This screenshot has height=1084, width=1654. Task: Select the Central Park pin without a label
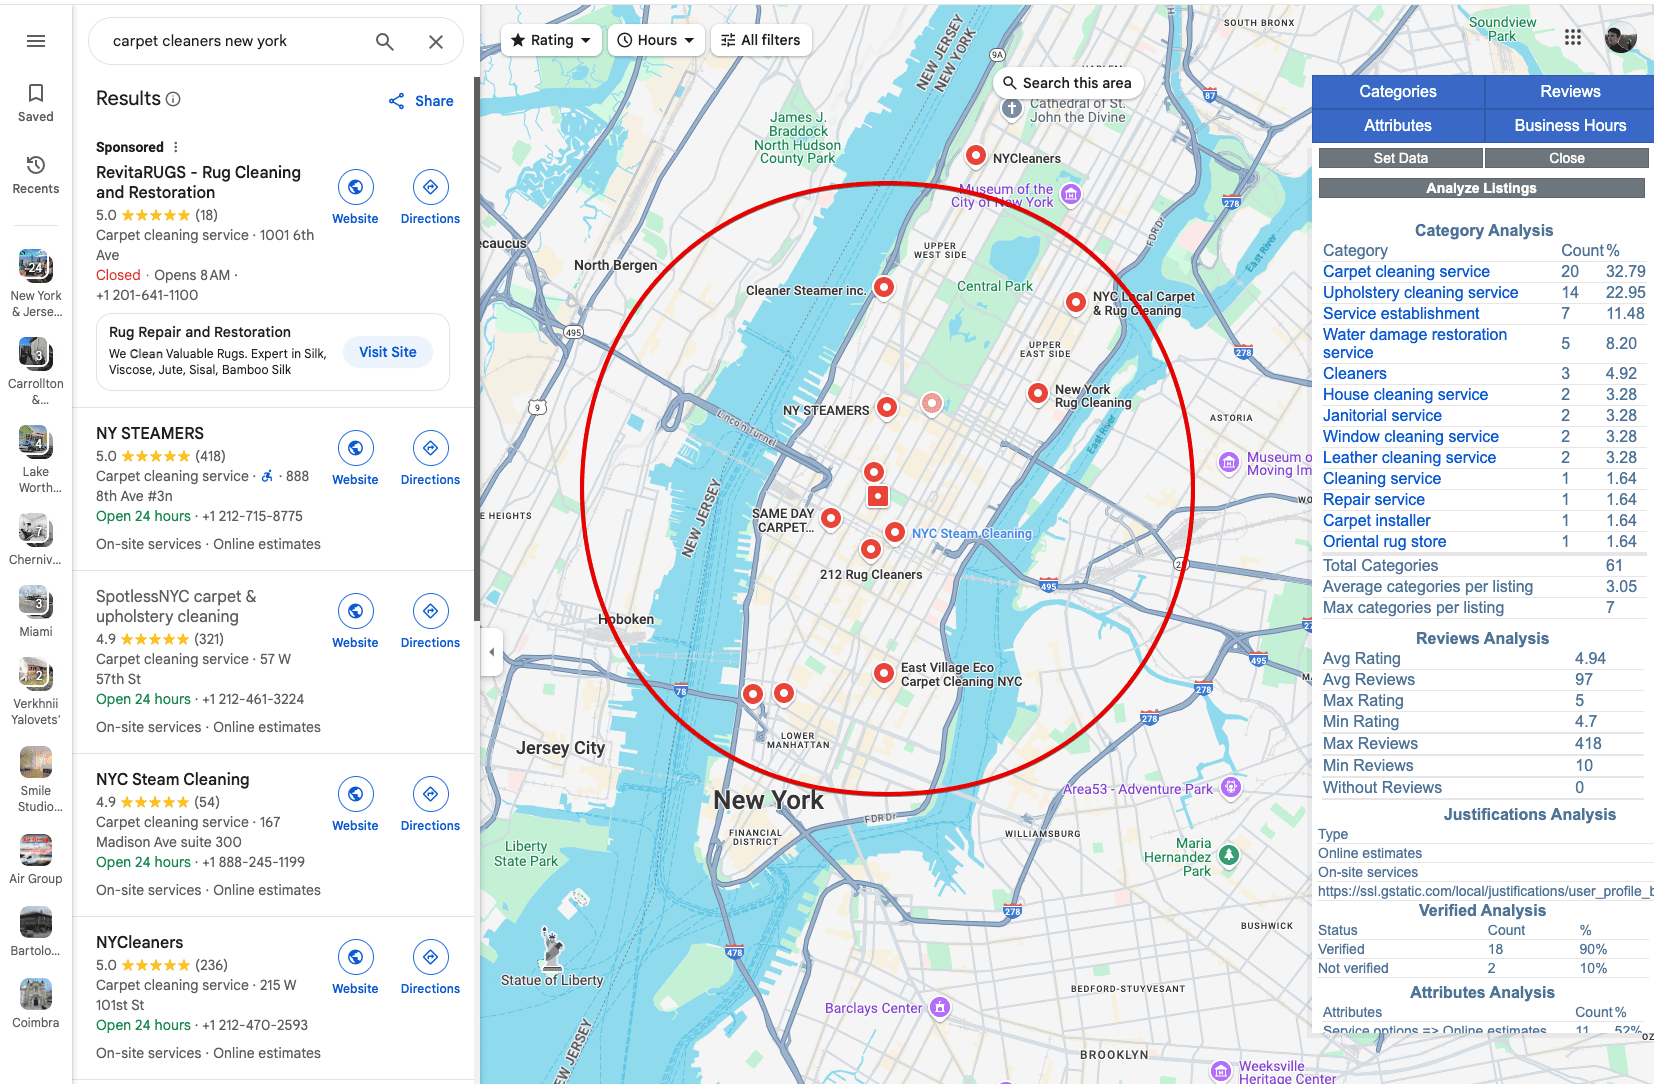931,403
